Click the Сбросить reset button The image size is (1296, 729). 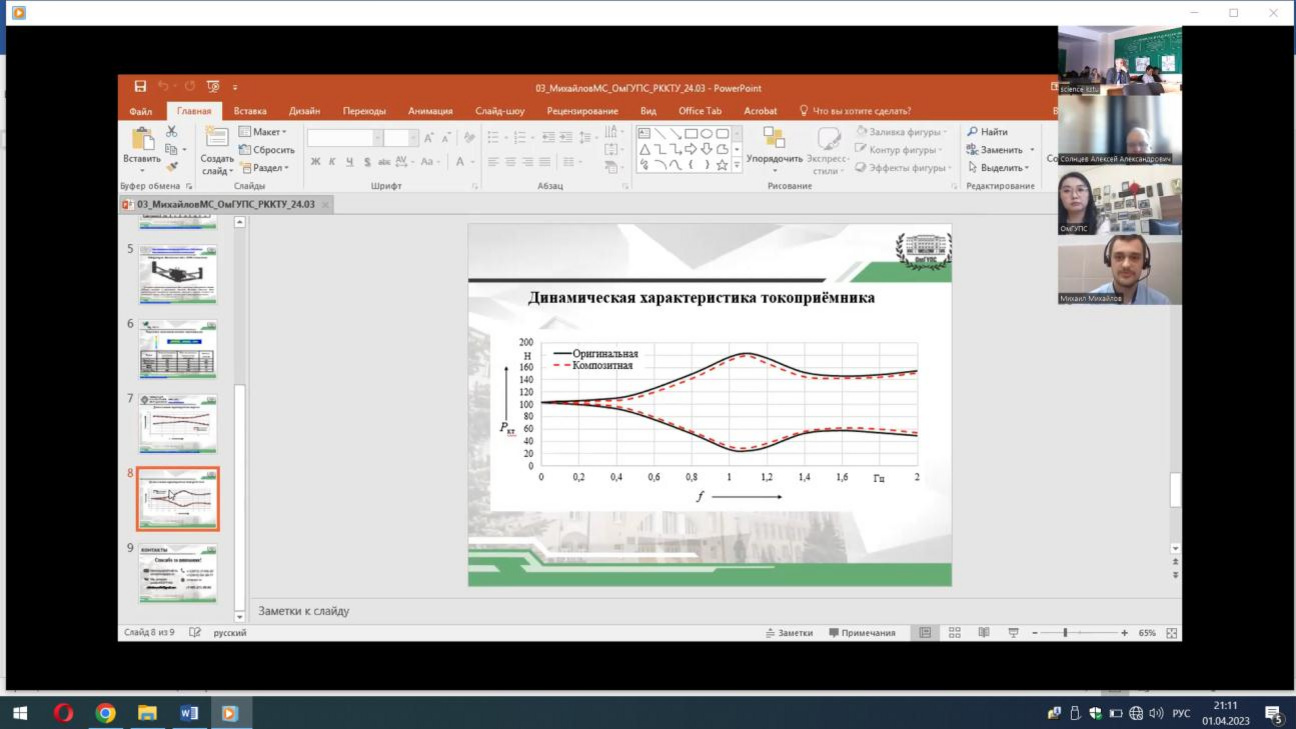pos(267,150)
